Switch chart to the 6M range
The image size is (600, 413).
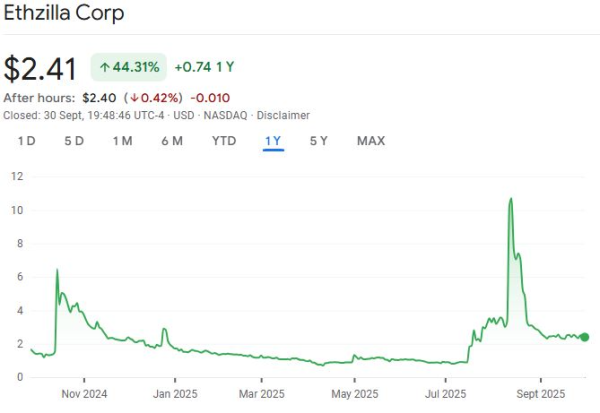click(x=172, y=141)
